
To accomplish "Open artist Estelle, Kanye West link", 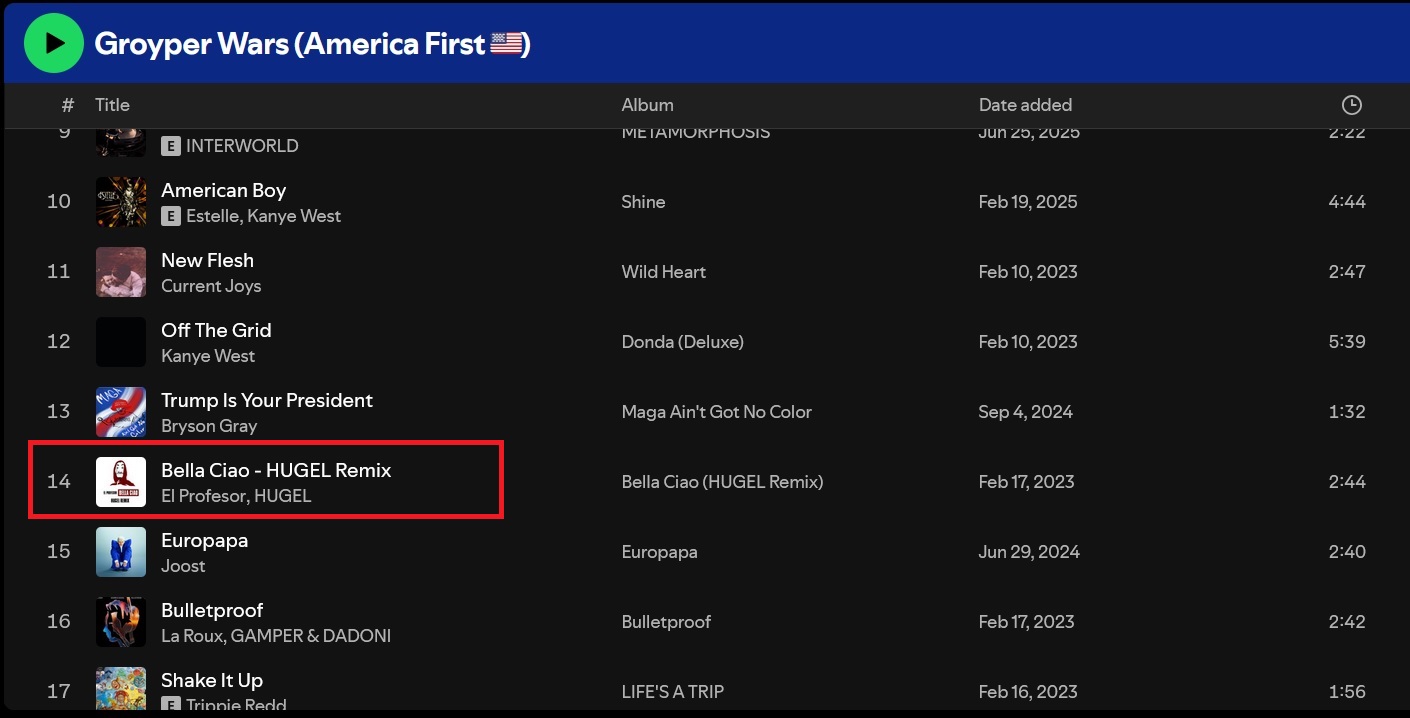I will (263, 216).
